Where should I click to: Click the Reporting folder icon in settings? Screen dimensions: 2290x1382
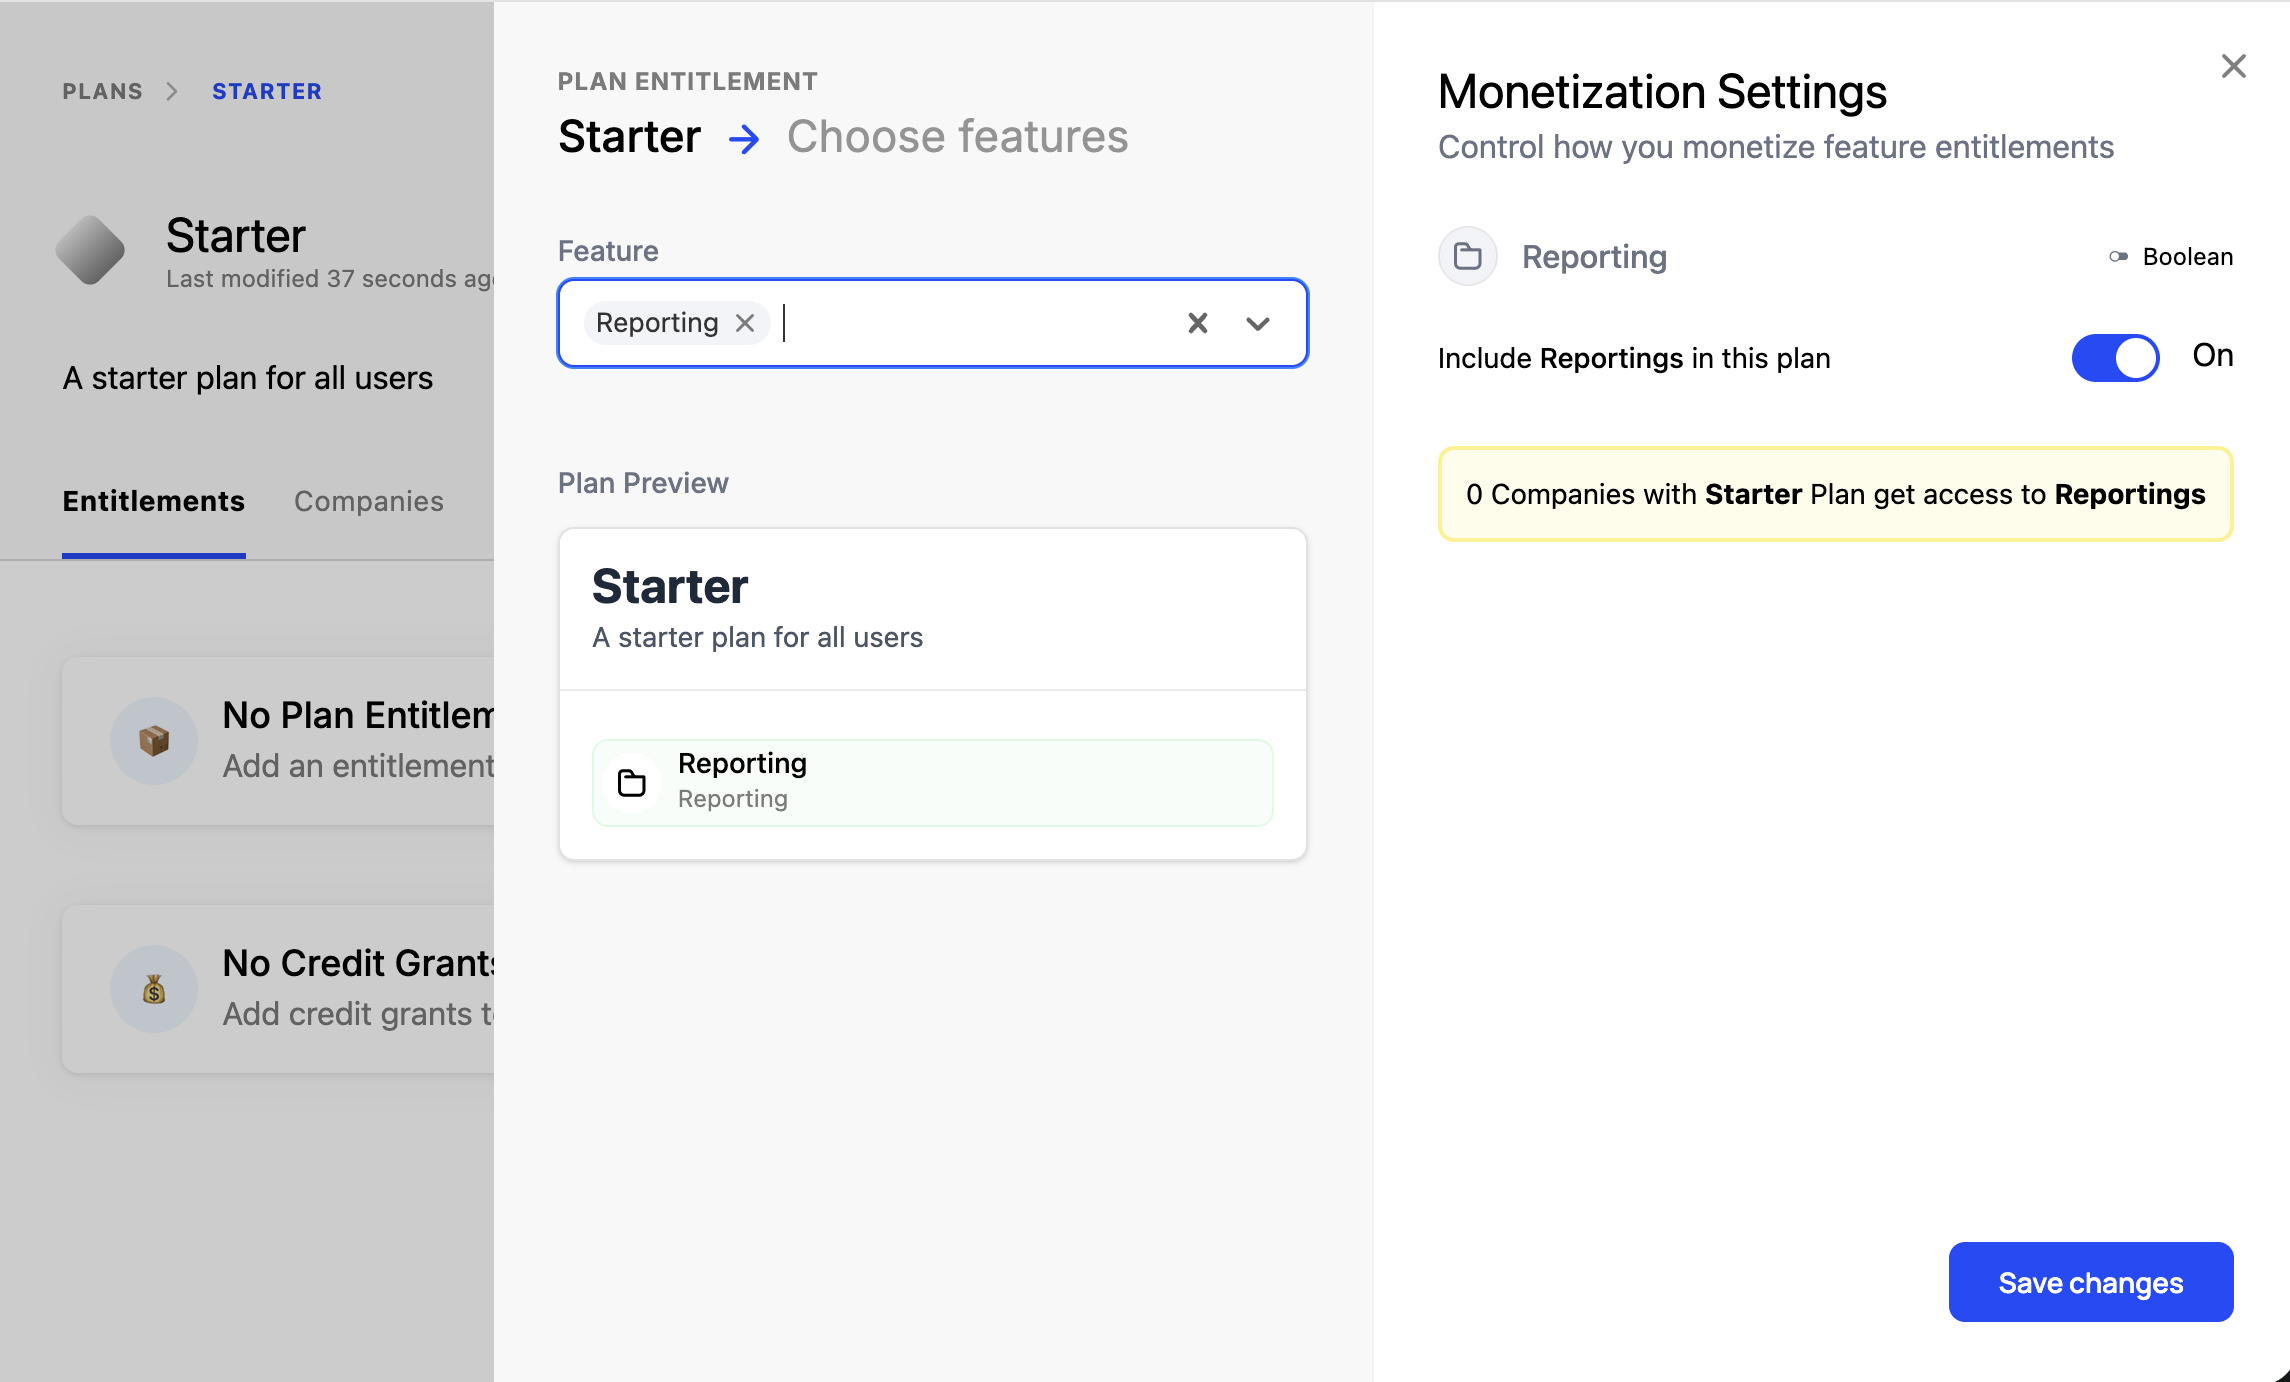coord(1467,257)
